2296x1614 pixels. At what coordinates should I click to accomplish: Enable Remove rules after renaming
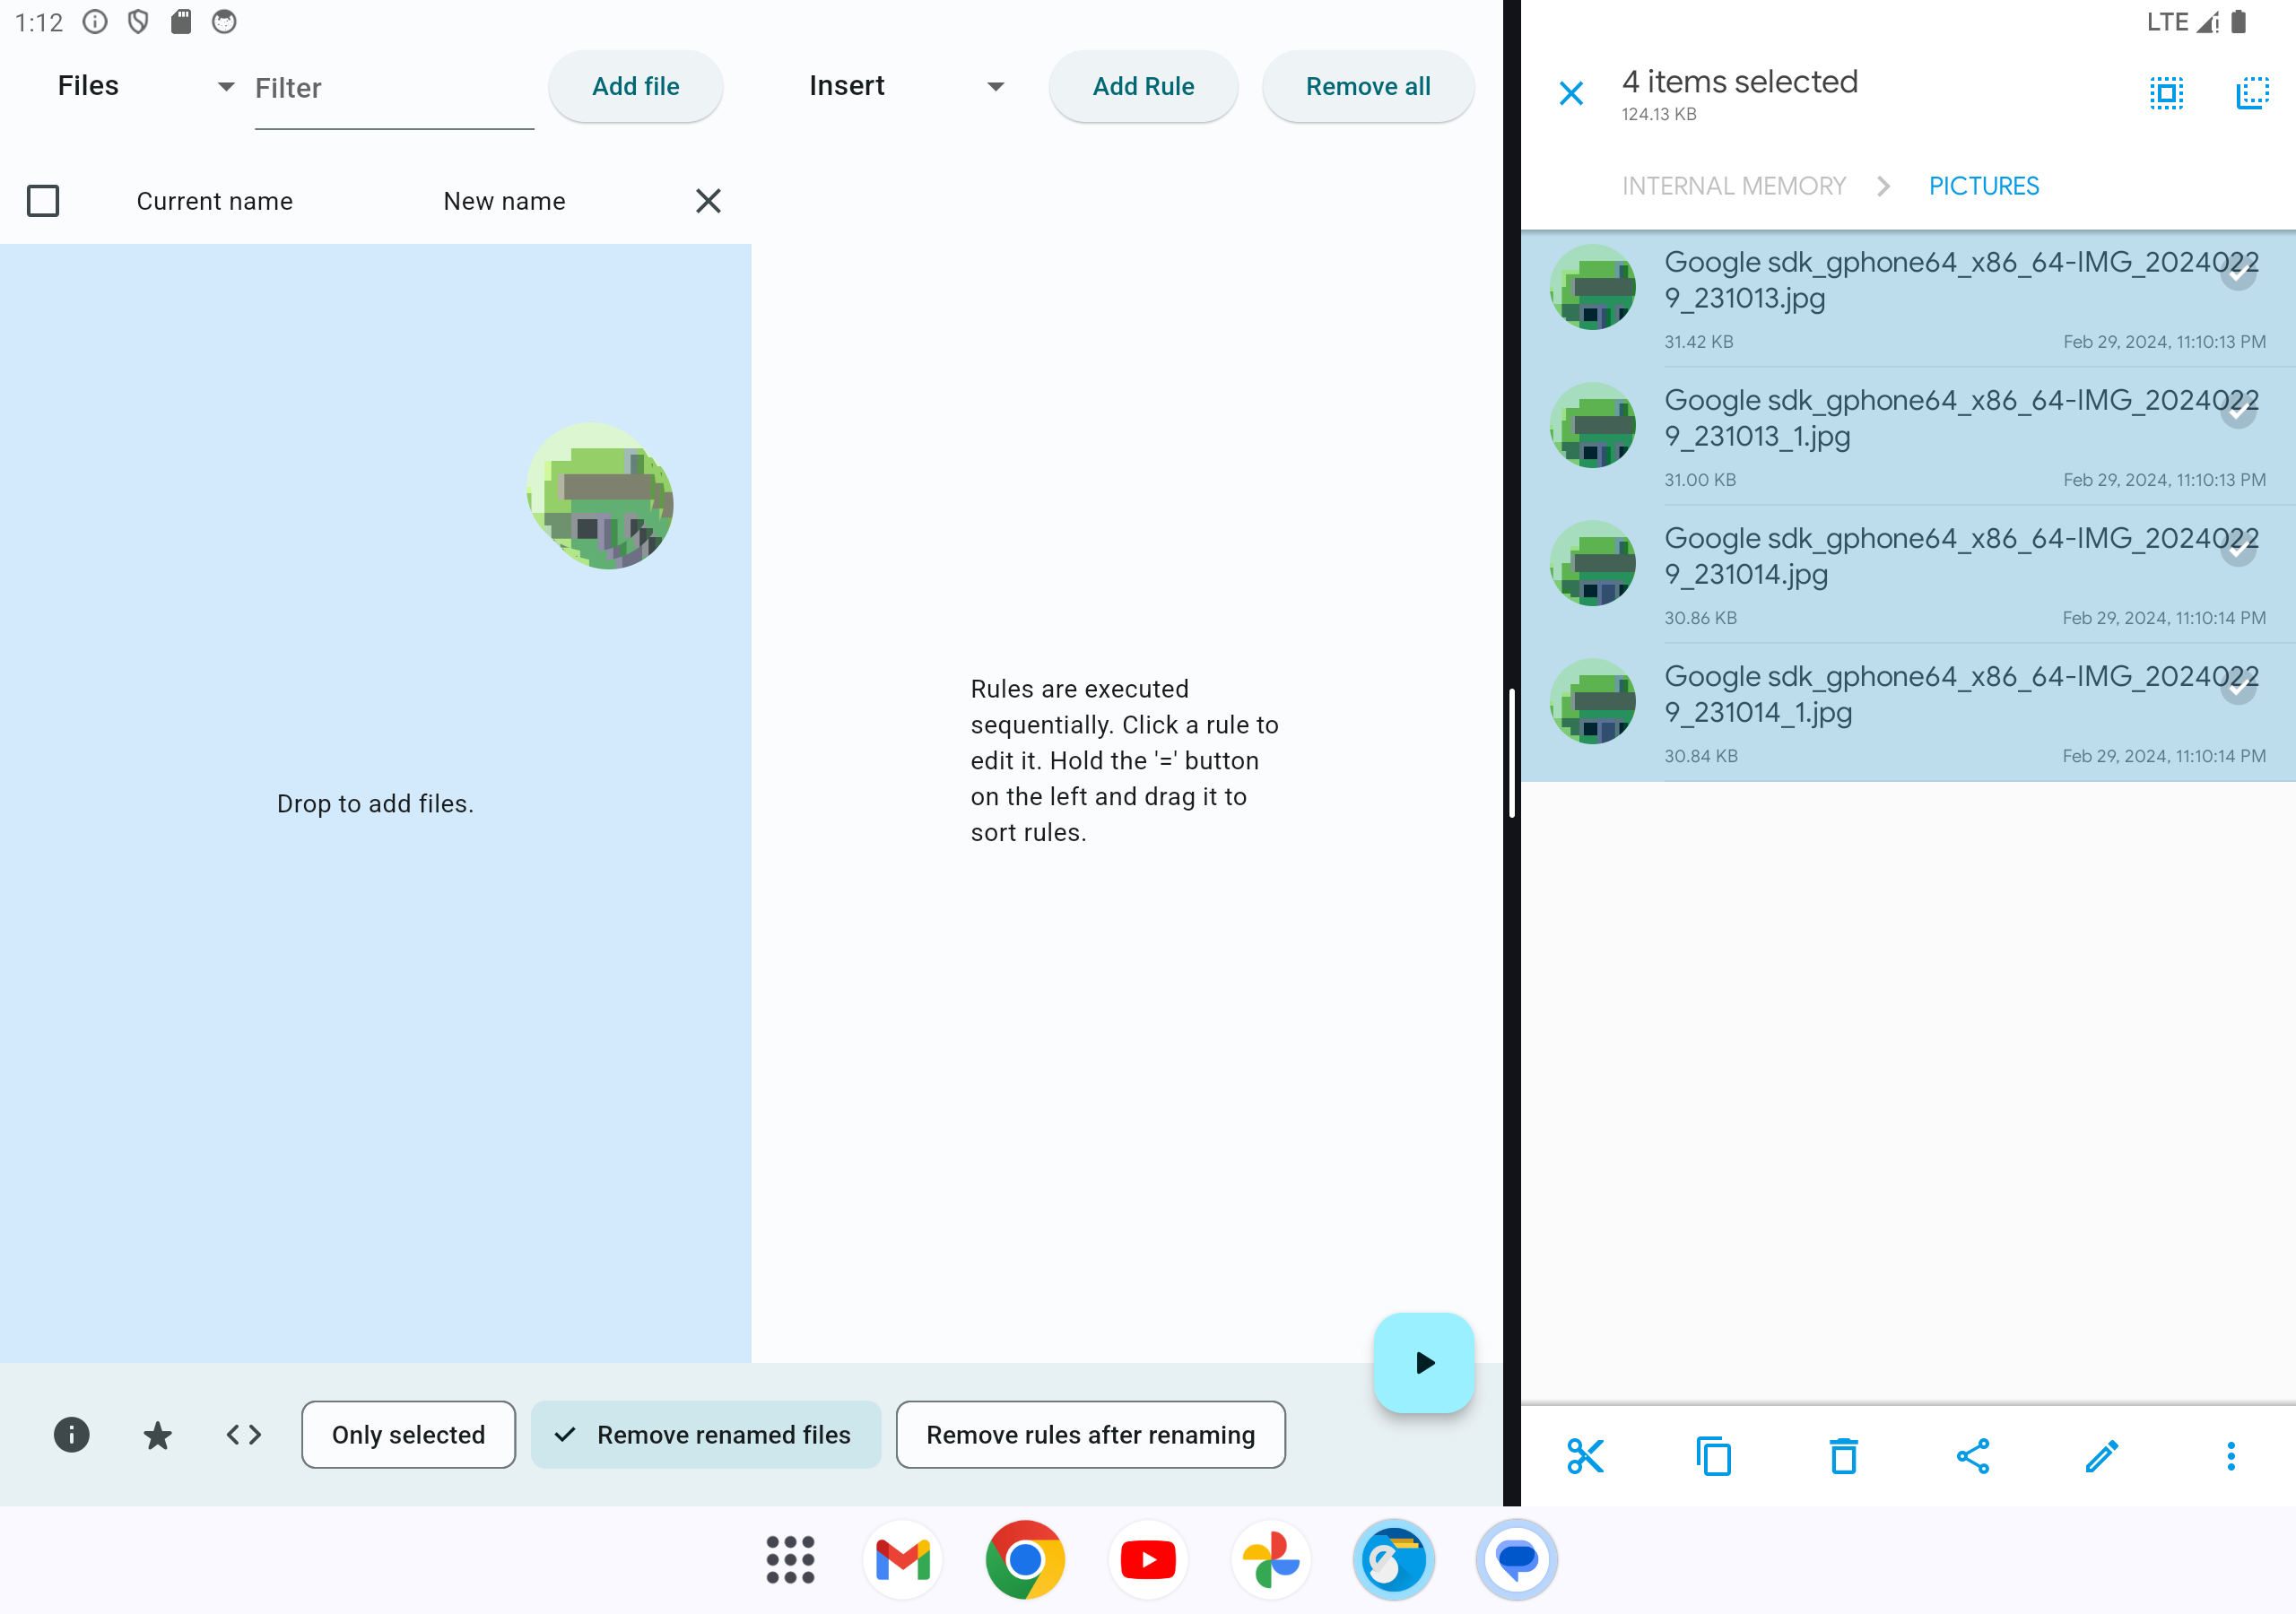tap(1090, 1435)
